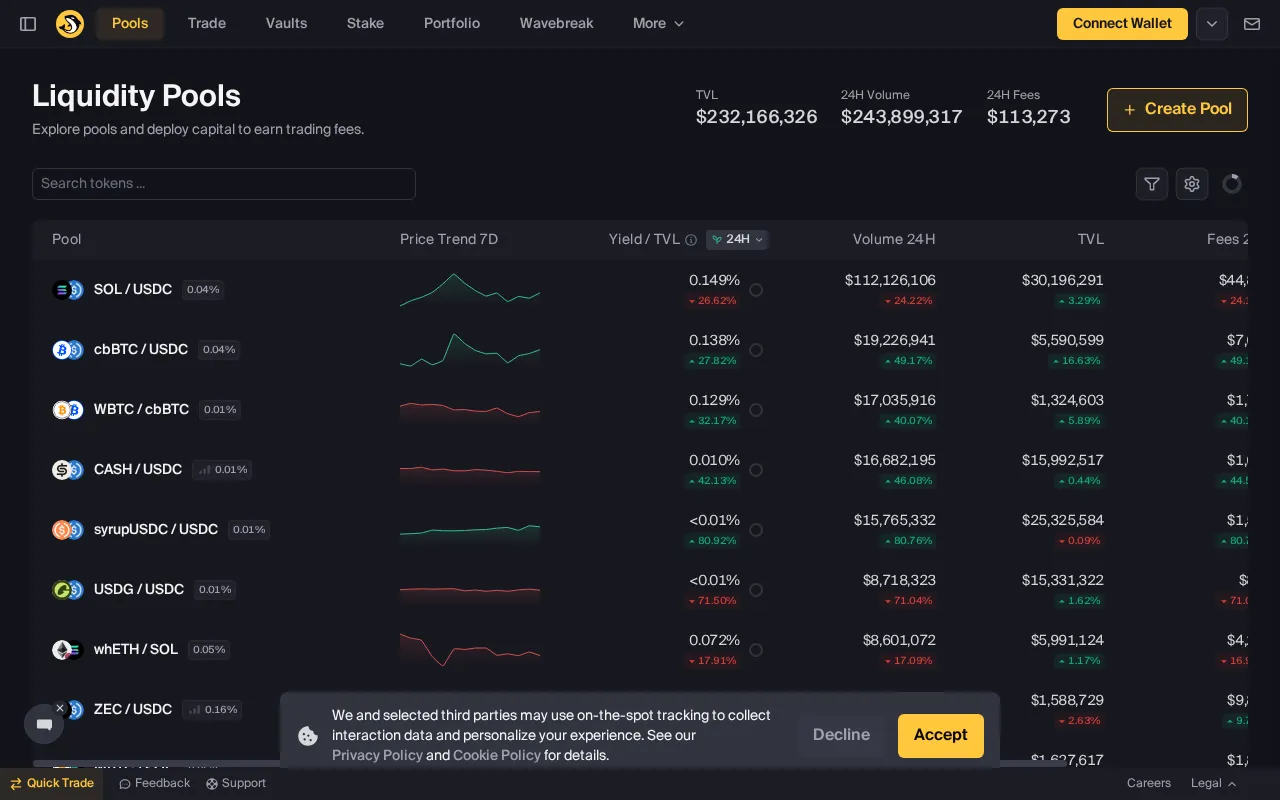Image resolution: width=1280 pixels, height=800 pixels.
Task: Switch to the Pools tab
Action: click(130, 24)
